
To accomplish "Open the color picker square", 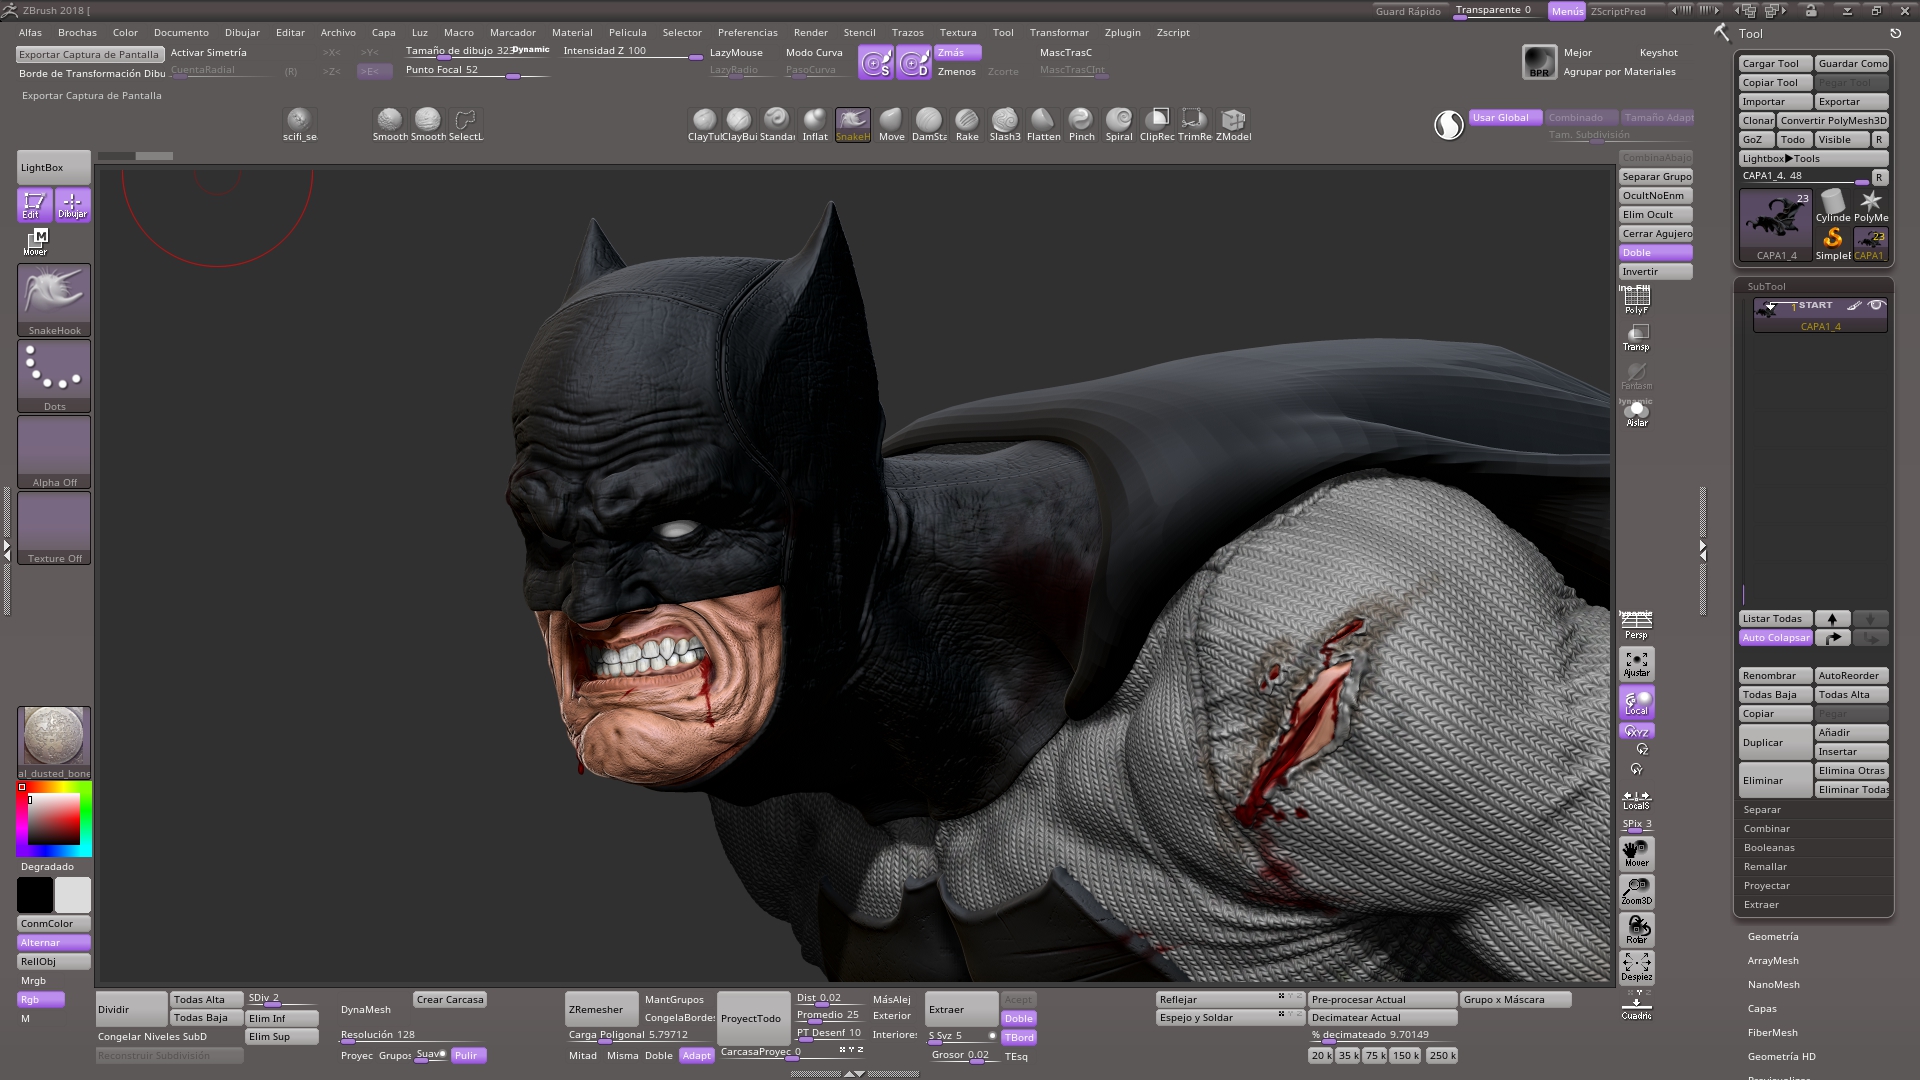I will (54, 820).
